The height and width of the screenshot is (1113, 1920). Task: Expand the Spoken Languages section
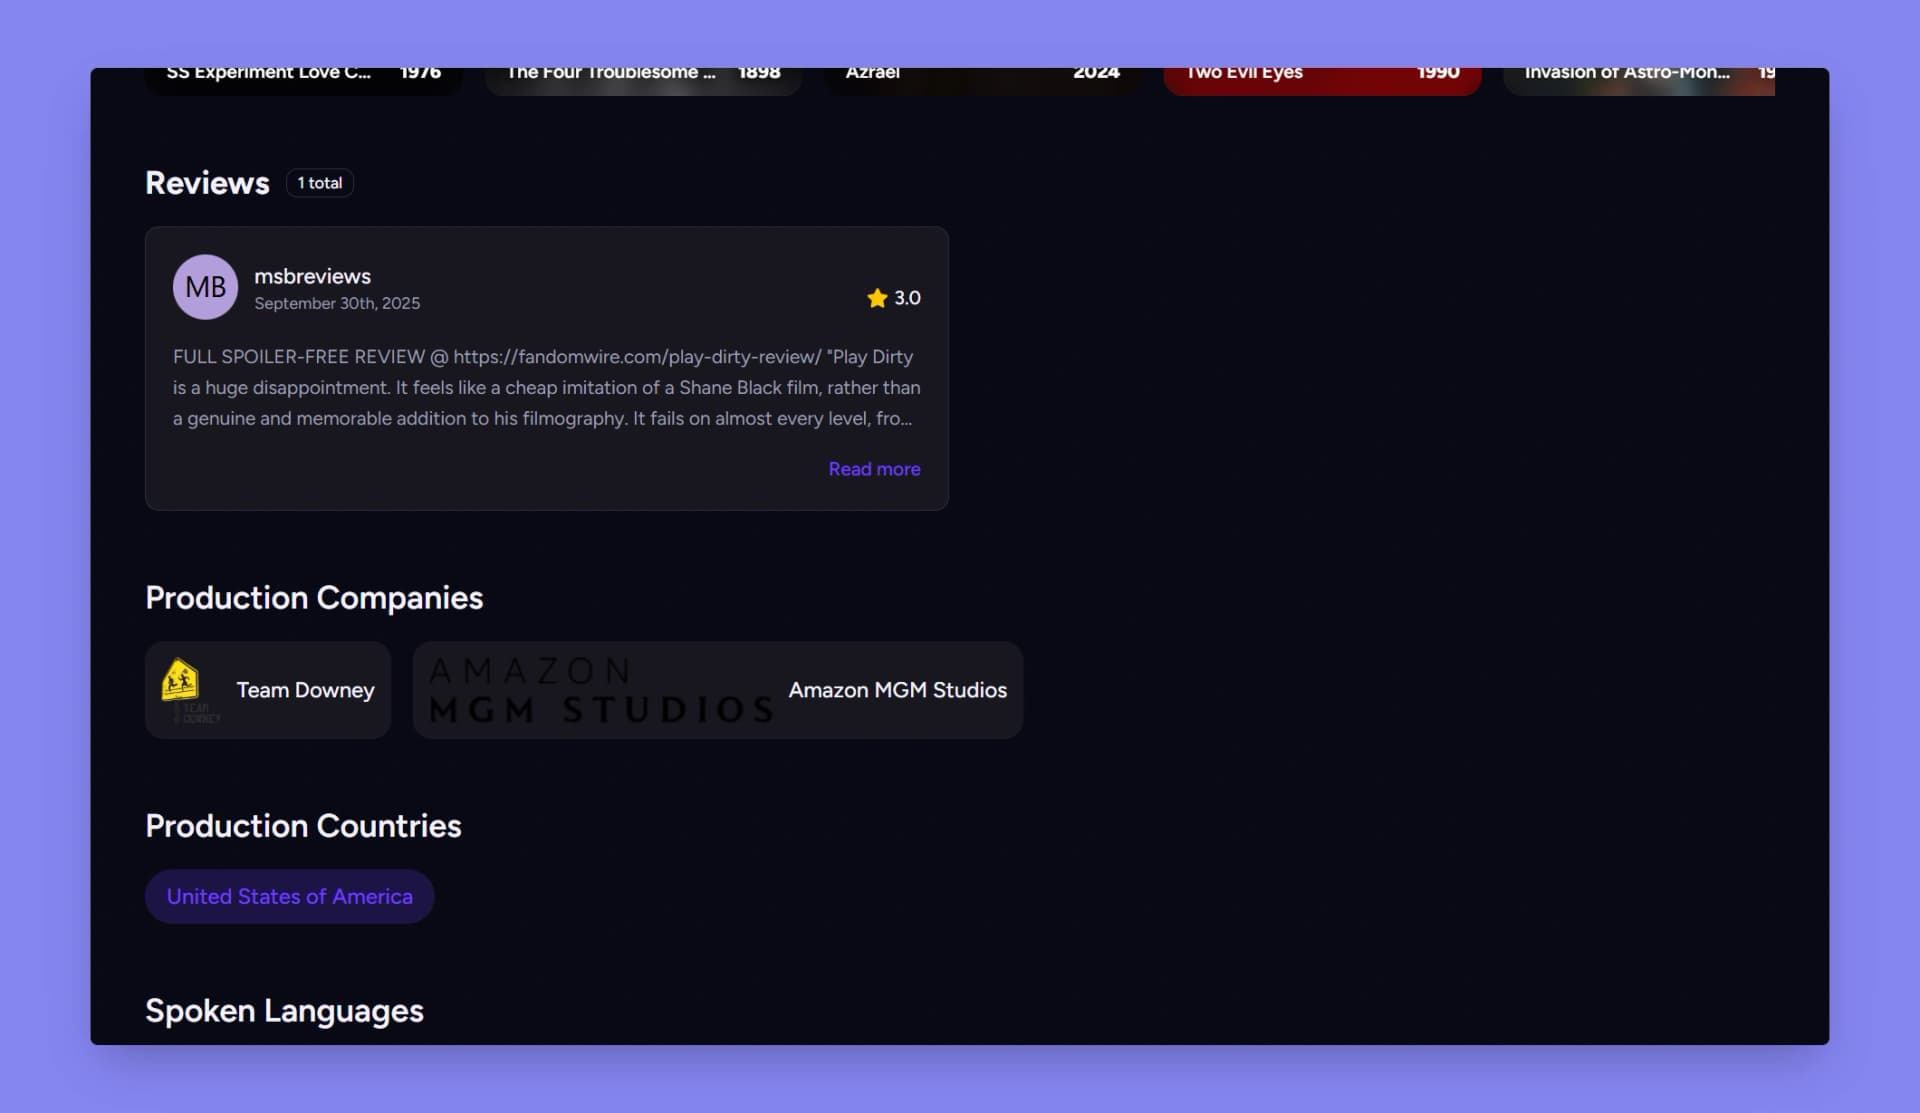click(284, 1010)
